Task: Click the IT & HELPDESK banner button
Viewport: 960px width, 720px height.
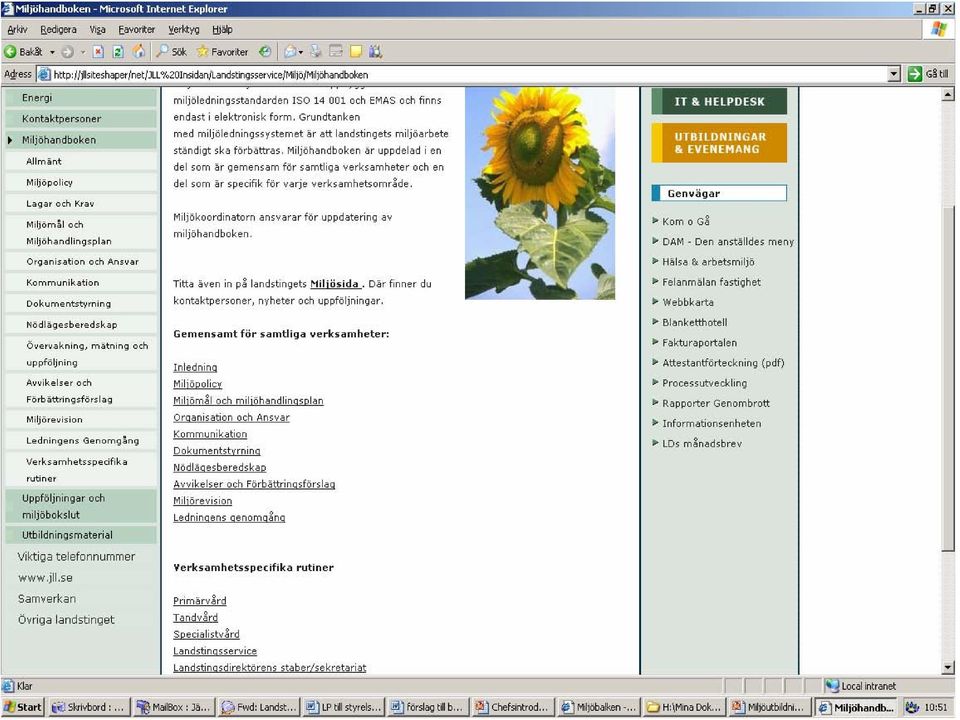Action: pyautogui.click(x=719, y=102)
